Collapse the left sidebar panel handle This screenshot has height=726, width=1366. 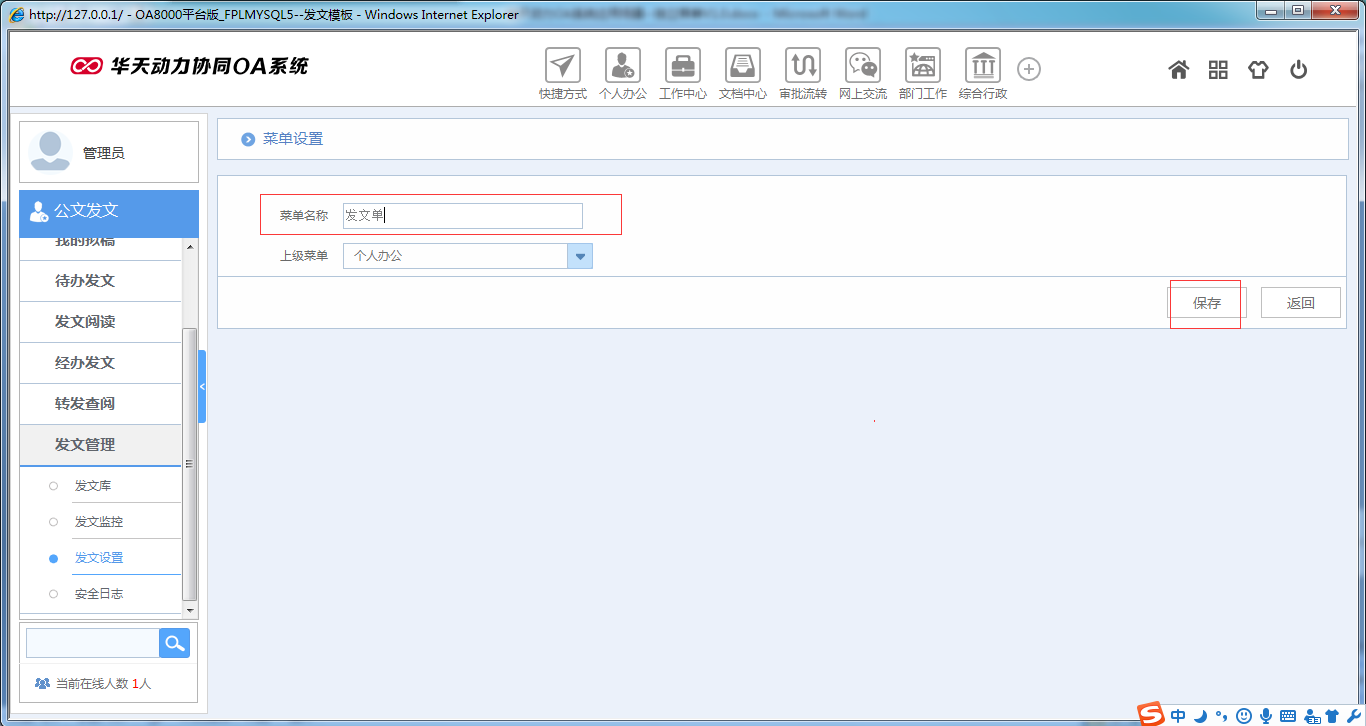[202, 386]
